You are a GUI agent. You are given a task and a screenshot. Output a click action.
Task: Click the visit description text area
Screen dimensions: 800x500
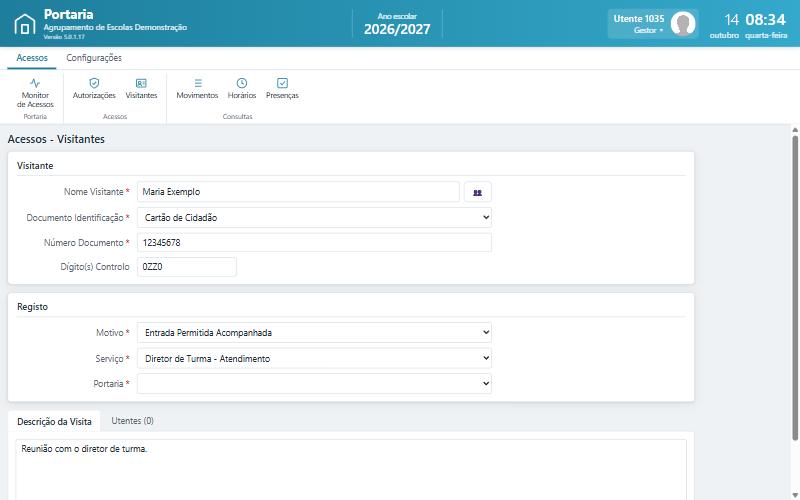pyautogui.click(x=351, y=469)
